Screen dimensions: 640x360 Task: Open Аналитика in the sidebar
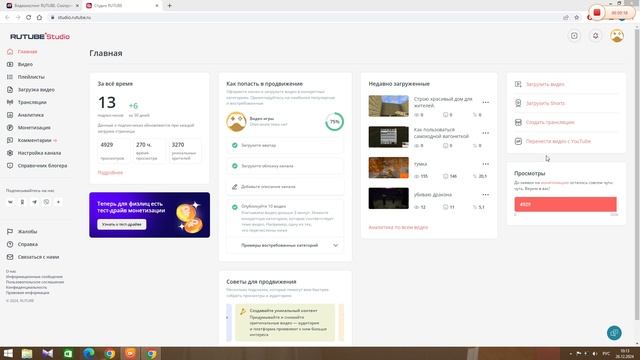pos(31,115)
